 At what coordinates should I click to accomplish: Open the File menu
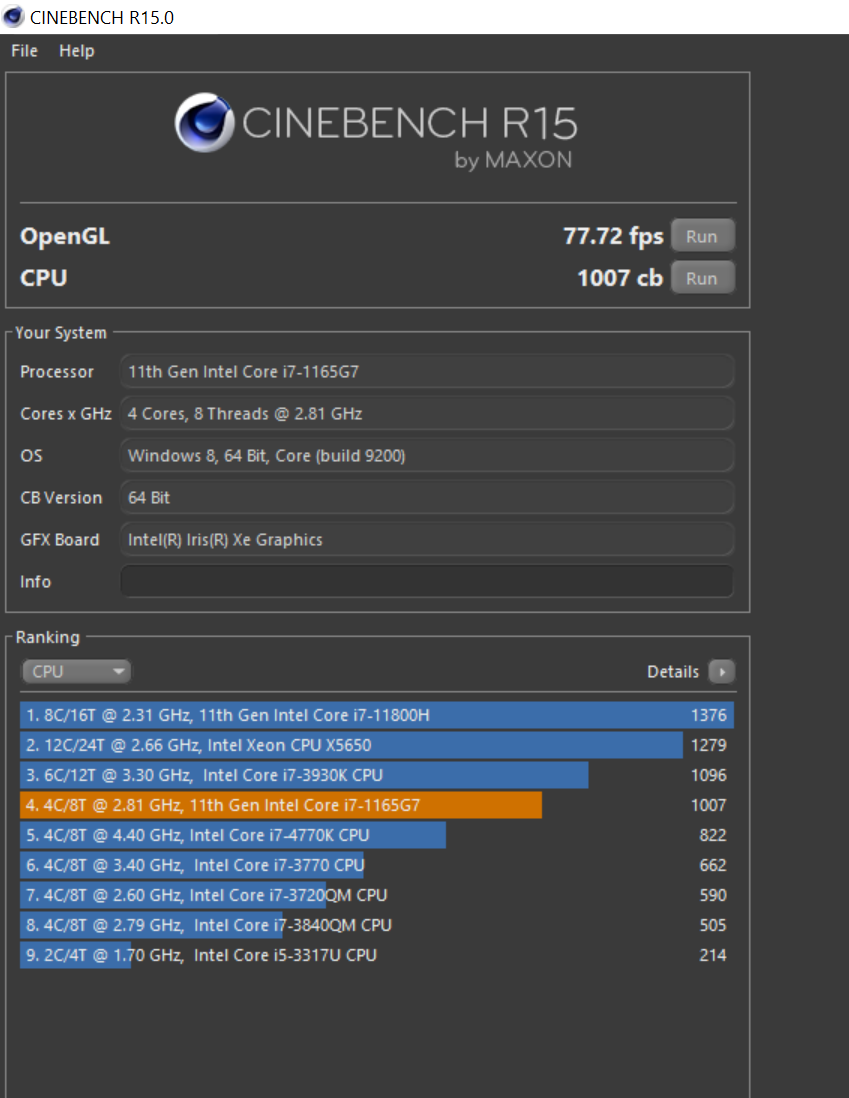click(x=25, y=51)
